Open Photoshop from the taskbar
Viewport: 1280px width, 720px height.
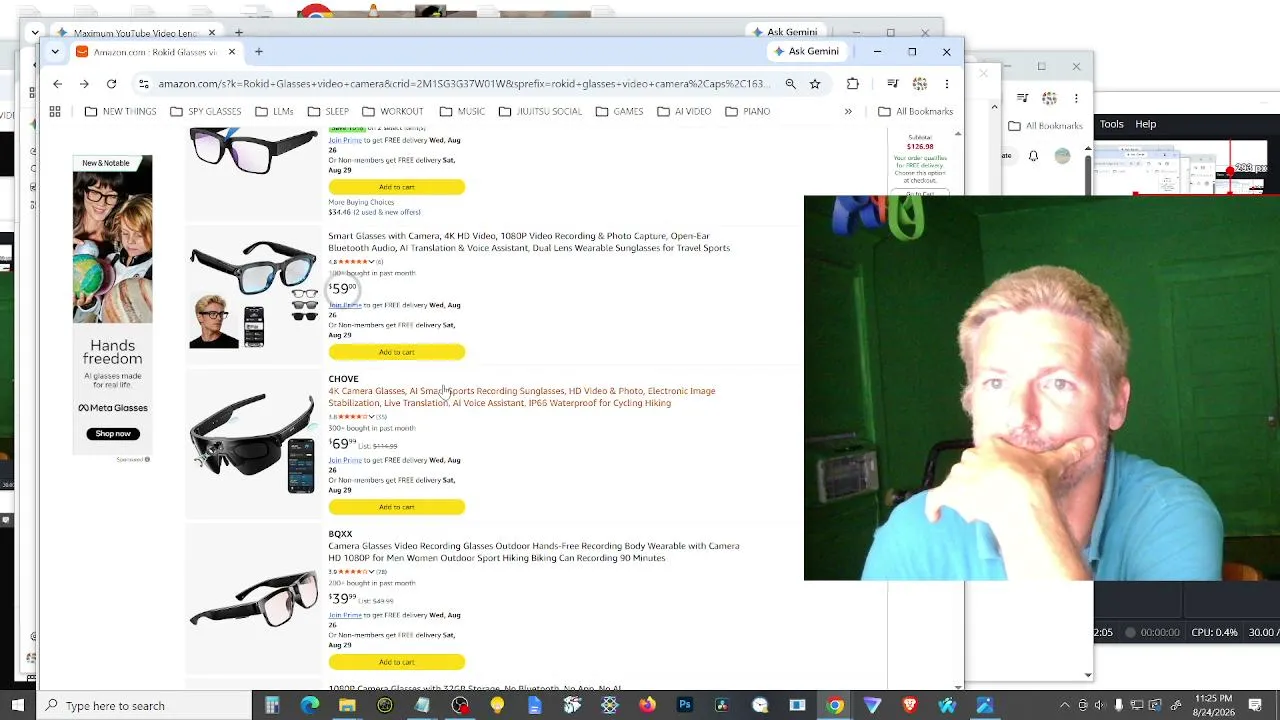685,706
